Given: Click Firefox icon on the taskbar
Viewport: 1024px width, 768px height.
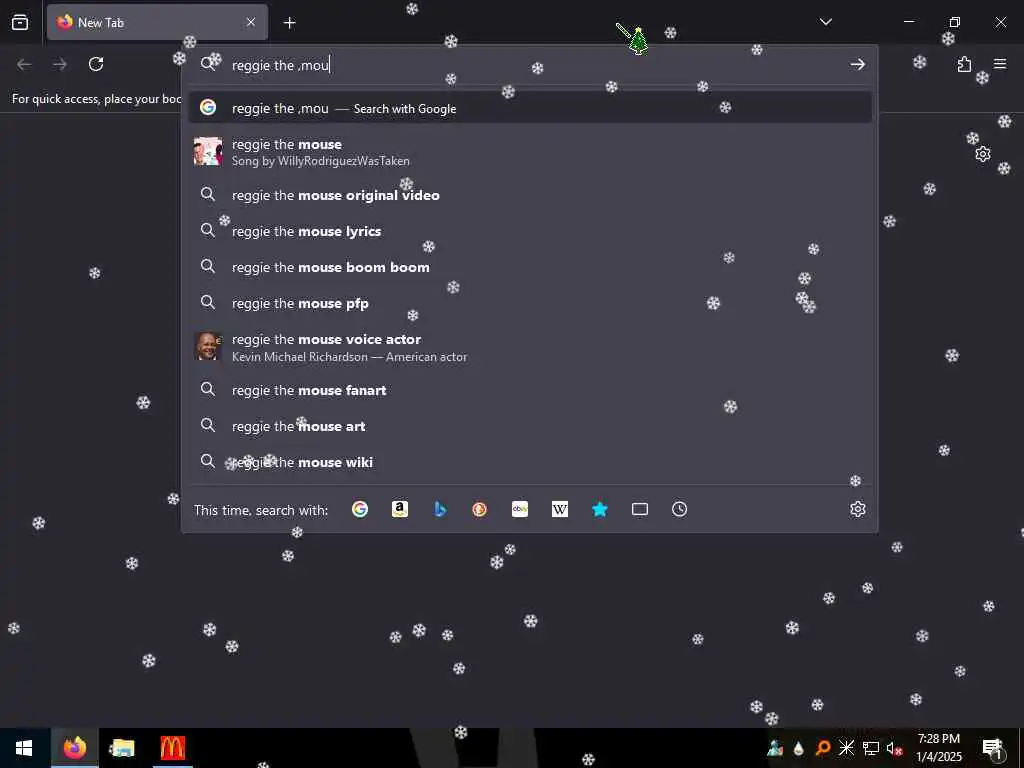Looking at the screenshot, I should pos(74,748).
